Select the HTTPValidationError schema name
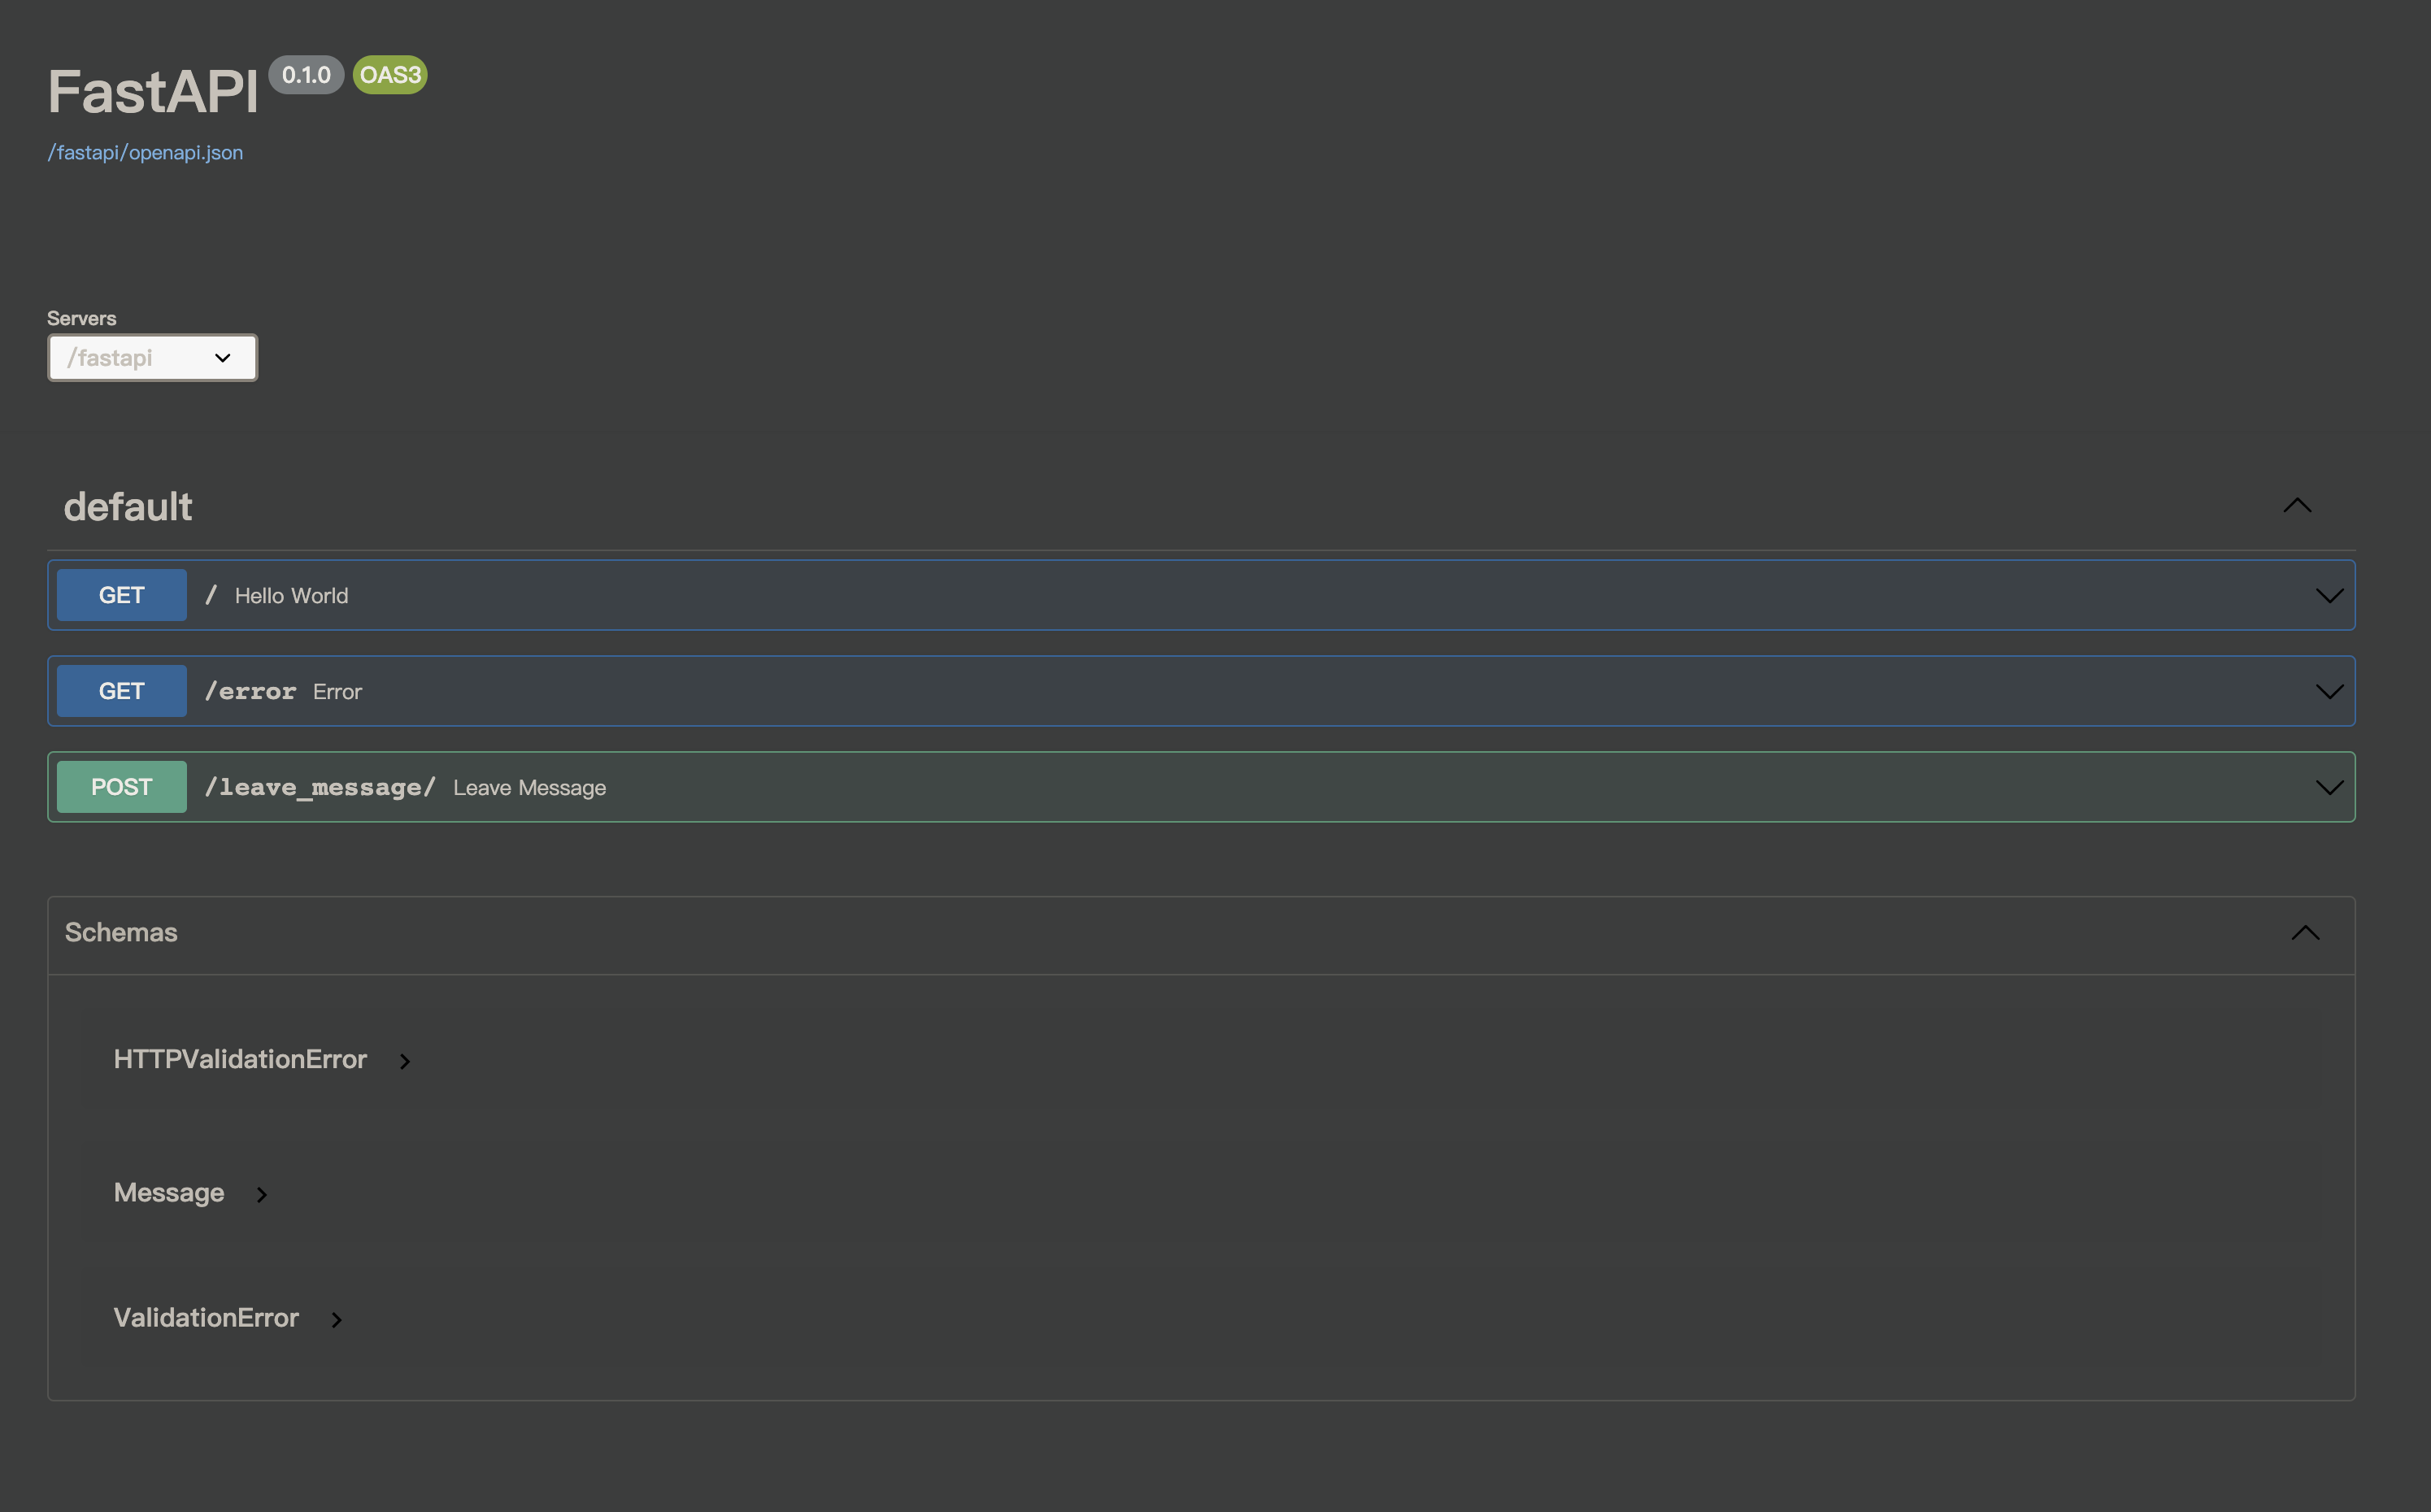 pos(240,1059)
